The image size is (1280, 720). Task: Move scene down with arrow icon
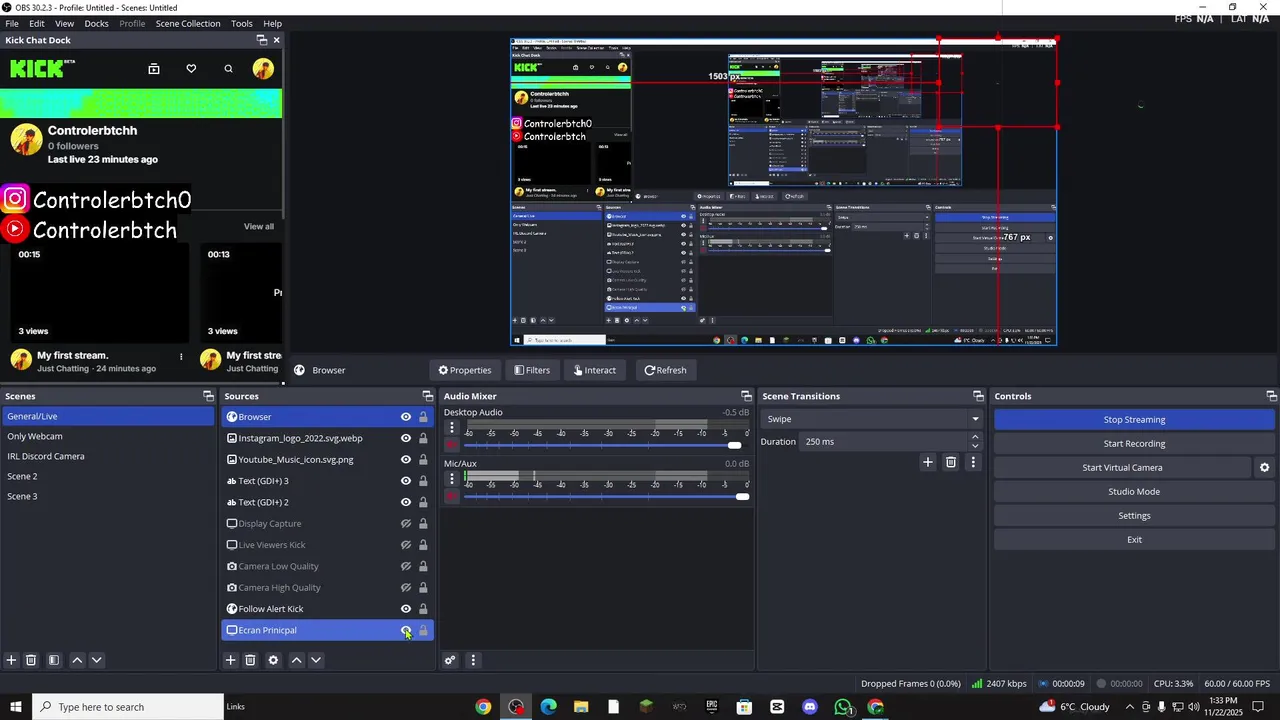96,660
